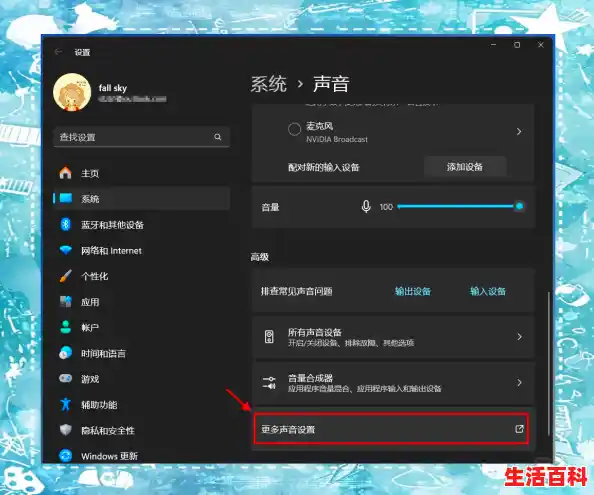Open the fall sky profile avatar
Image resolution: width=594 pixels, height=495 pixels.
72,92
